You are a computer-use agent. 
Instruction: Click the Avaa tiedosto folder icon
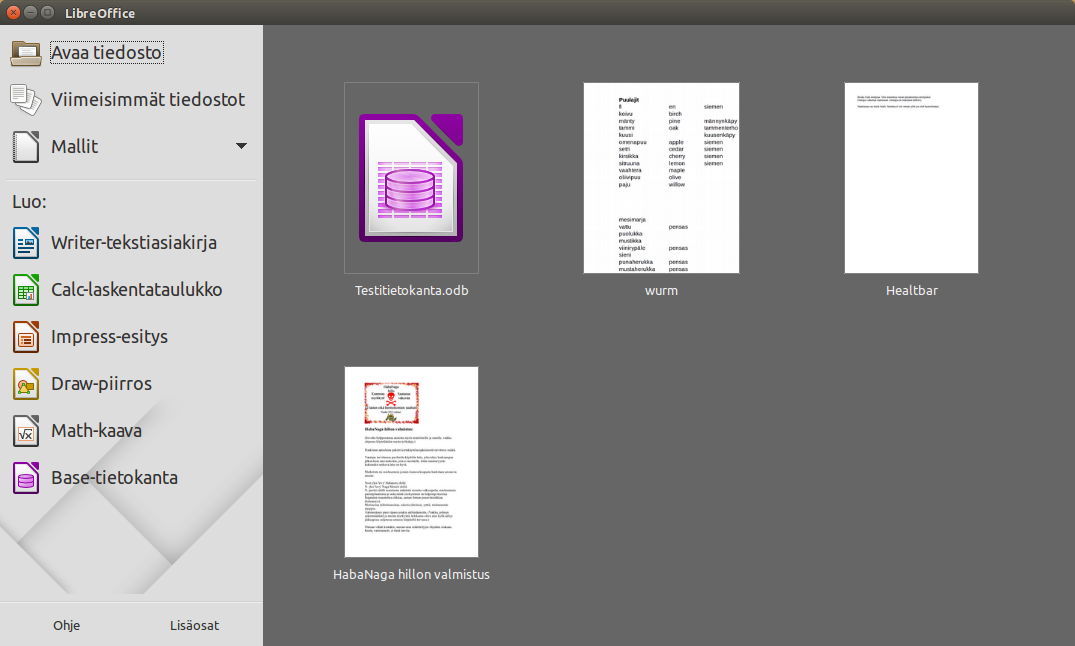point(26,53)
